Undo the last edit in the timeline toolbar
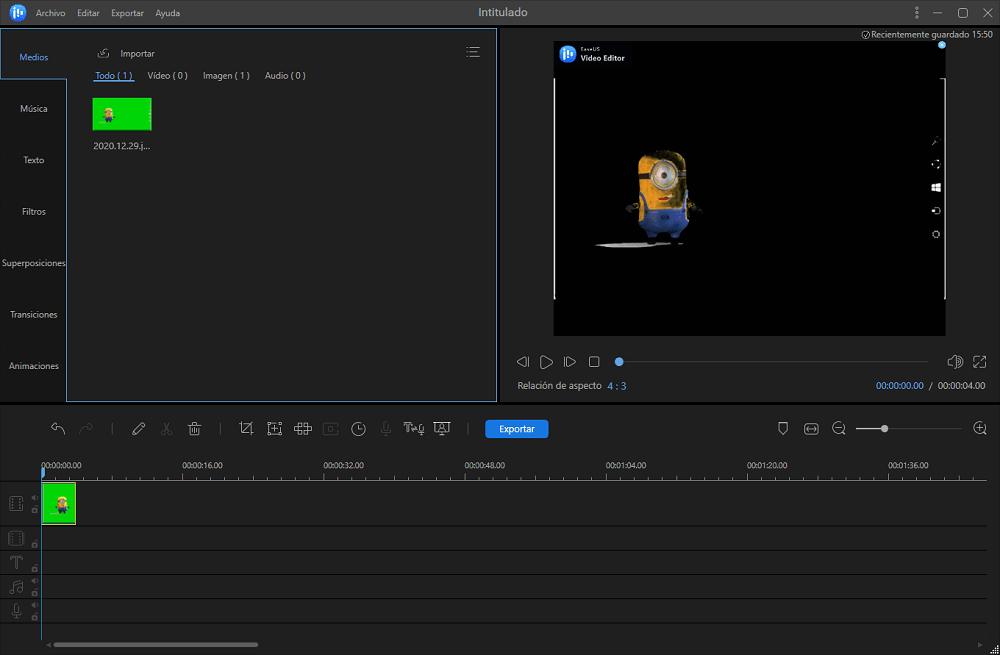Screen dimensions: 1000x655 point(58,429)
